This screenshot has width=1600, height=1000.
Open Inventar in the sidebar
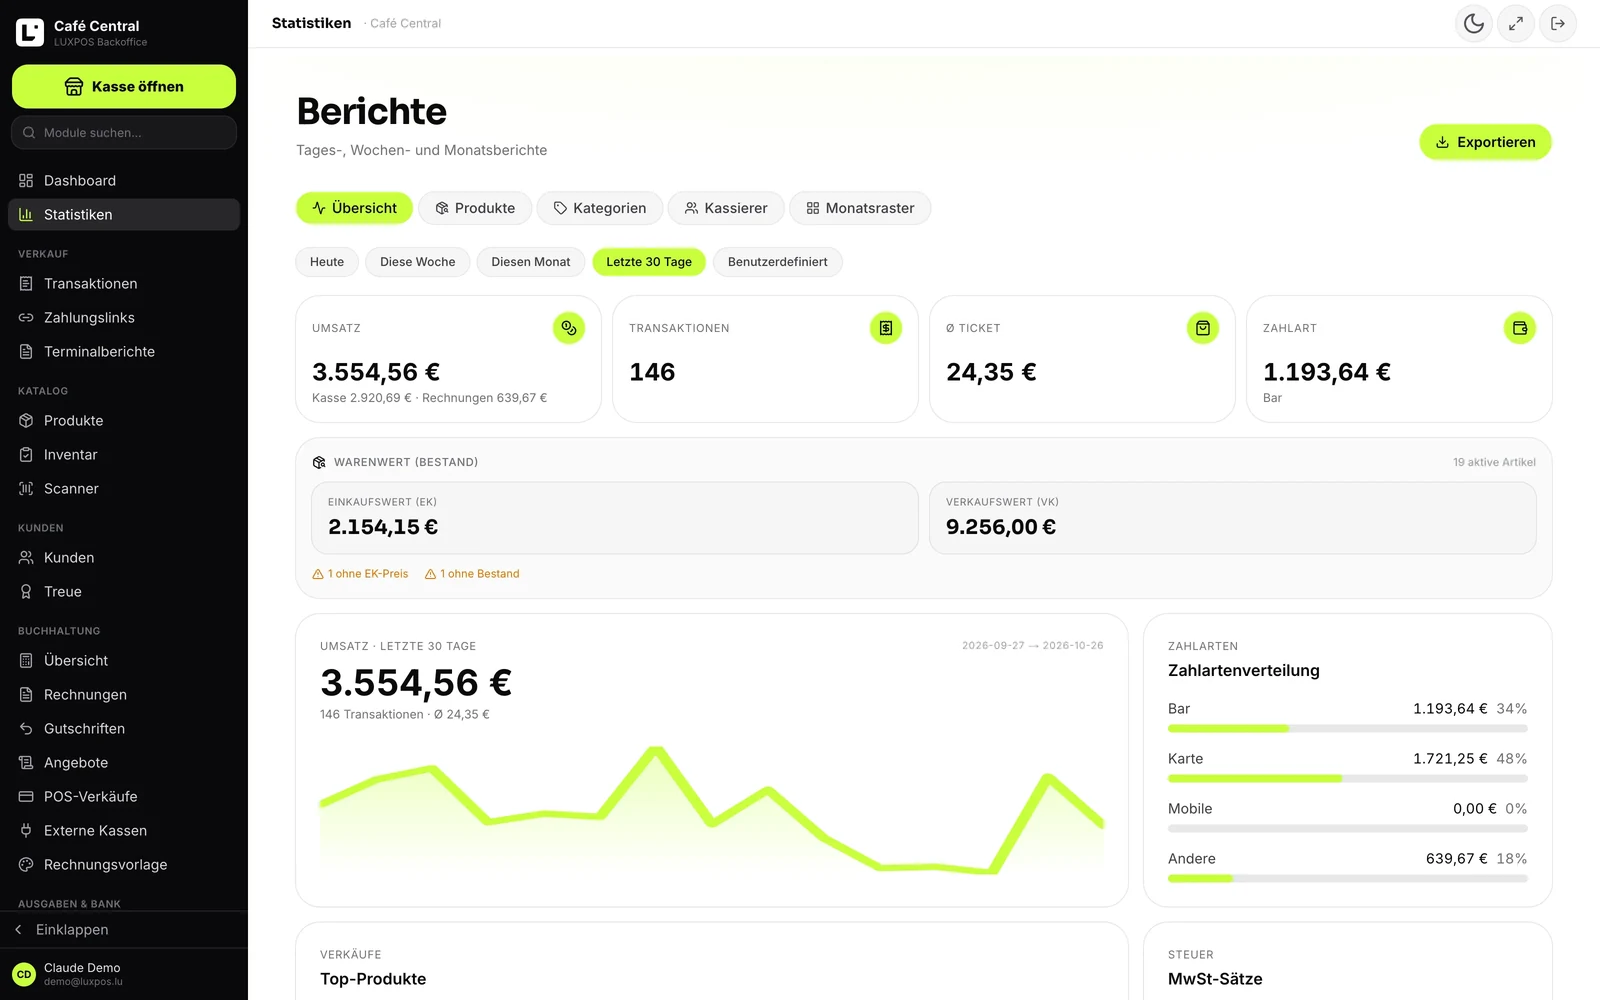(124, 455)
